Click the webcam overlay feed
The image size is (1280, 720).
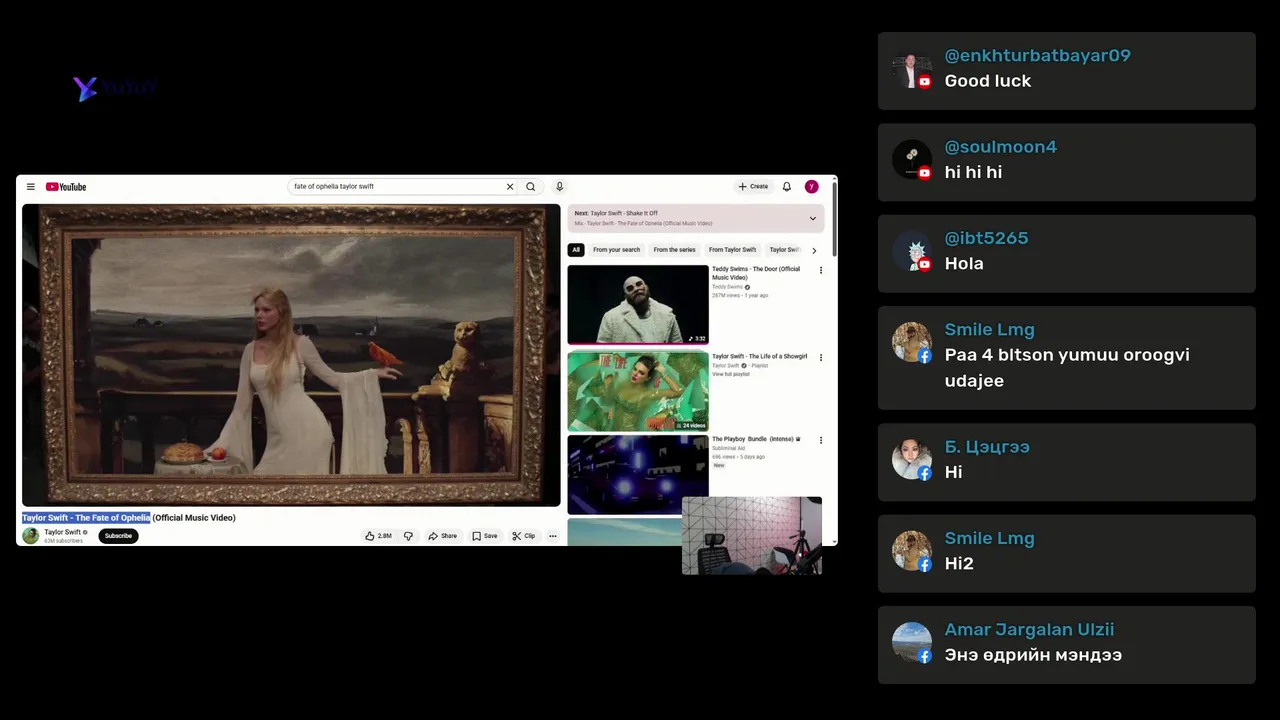point(752,536)
